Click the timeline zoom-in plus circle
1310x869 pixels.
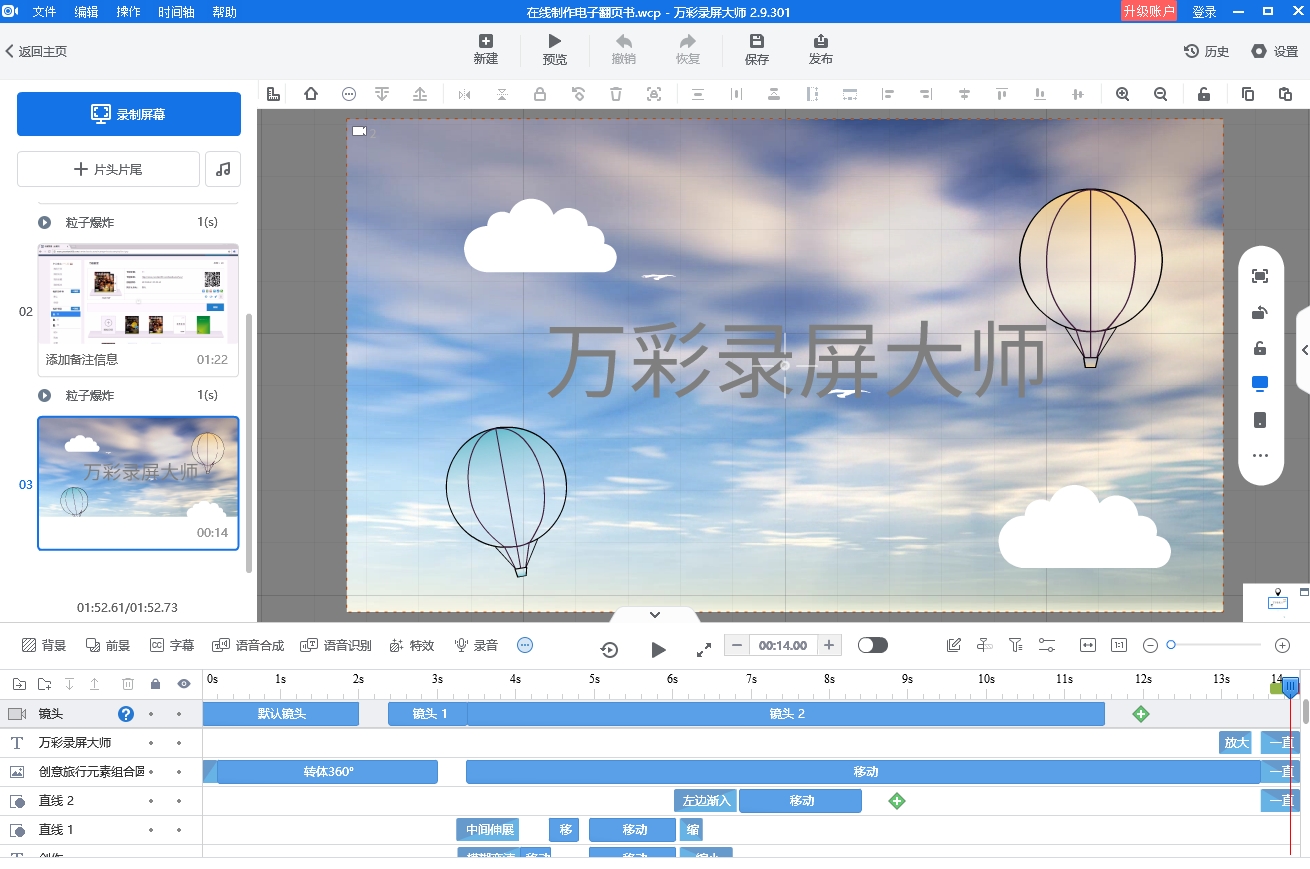(x=1283, y=645)
